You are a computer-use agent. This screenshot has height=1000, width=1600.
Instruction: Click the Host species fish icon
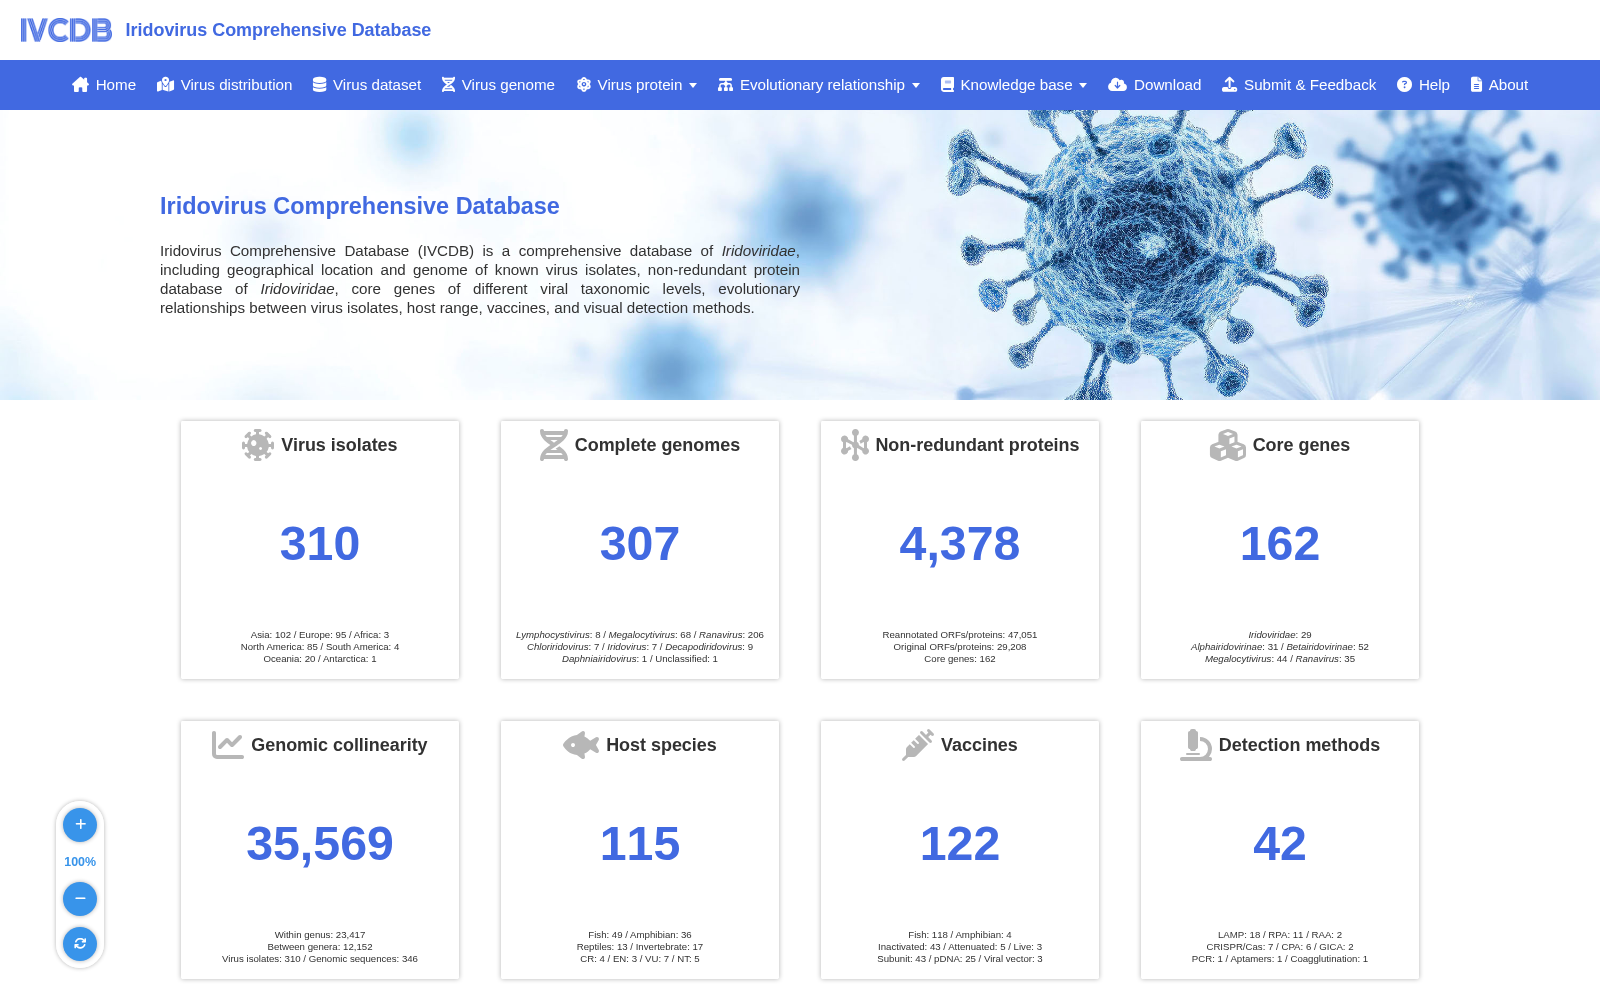coord(581,745)
